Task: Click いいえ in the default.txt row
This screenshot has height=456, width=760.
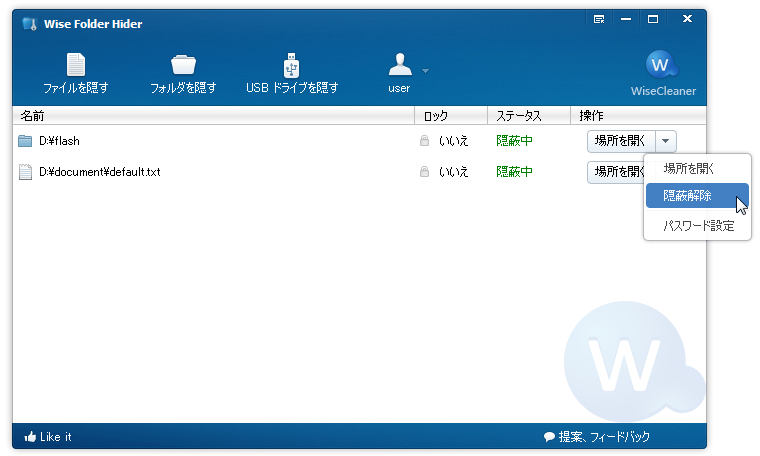Action: click(453, 172)
